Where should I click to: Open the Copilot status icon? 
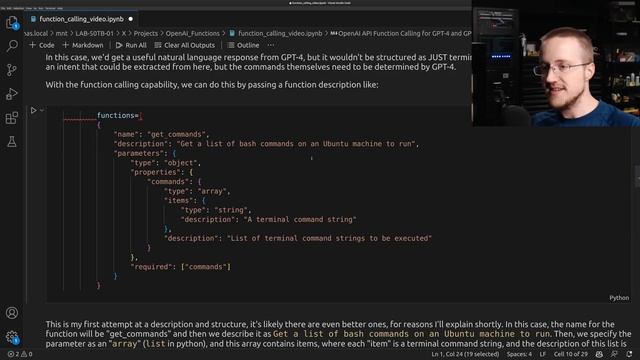[599, 354]
